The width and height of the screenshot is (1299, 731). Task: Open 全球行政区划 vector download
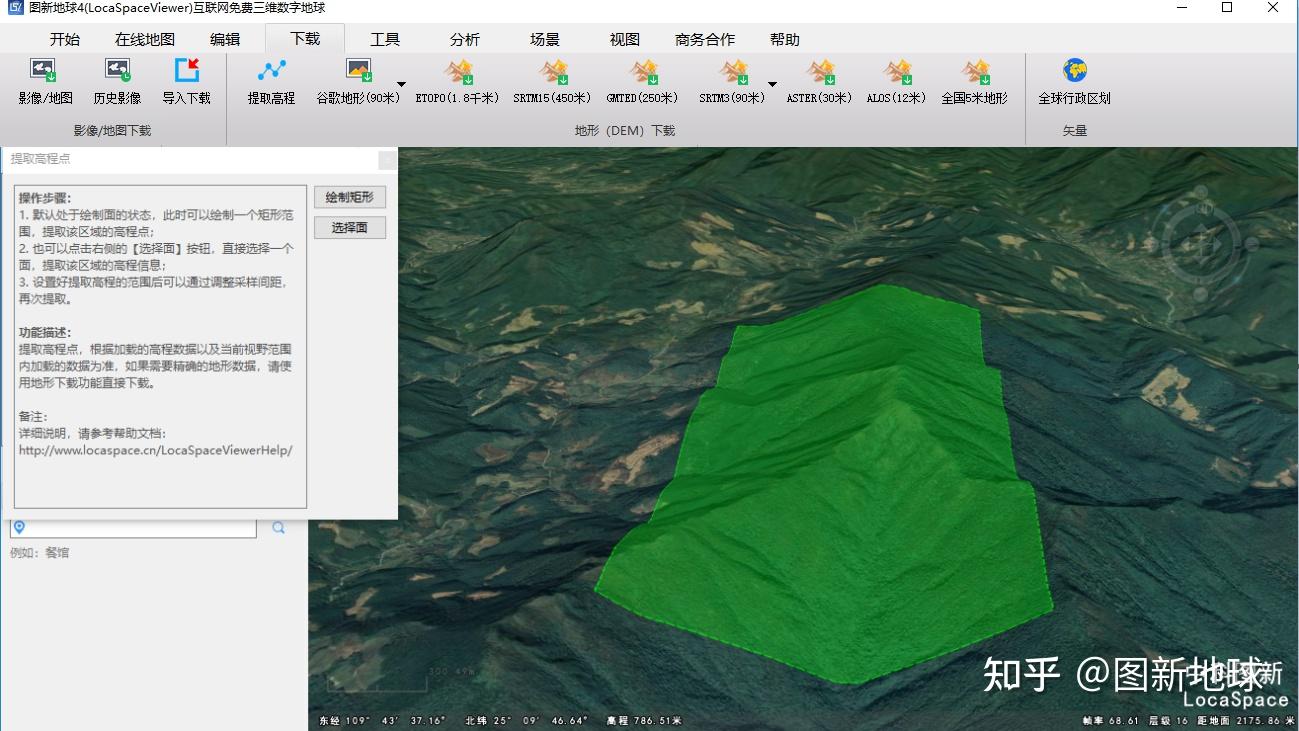coord(1075,82)
